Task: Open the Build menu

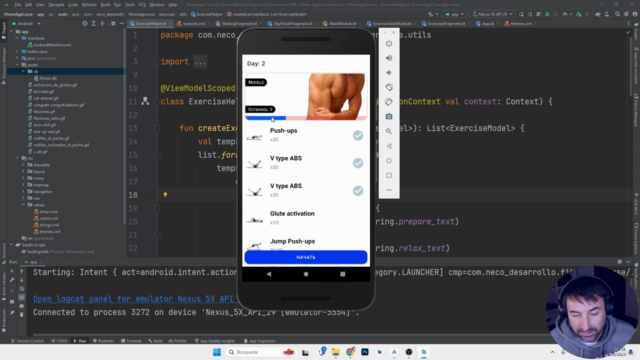Action: click(x=105, y=5)
